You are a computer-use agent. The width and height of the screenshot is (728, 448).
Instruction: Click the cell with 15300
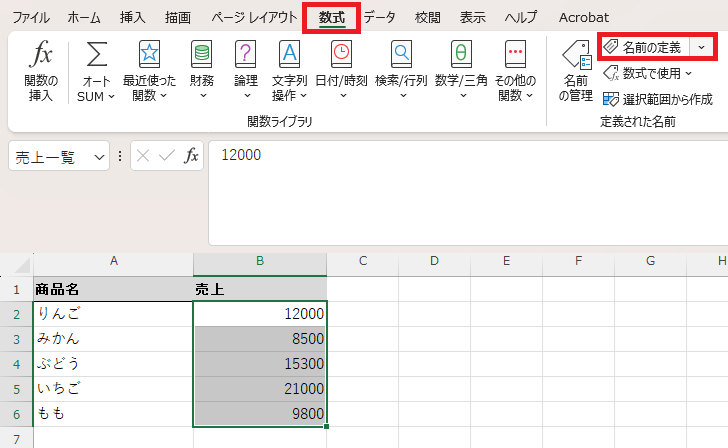coord(260,364)
